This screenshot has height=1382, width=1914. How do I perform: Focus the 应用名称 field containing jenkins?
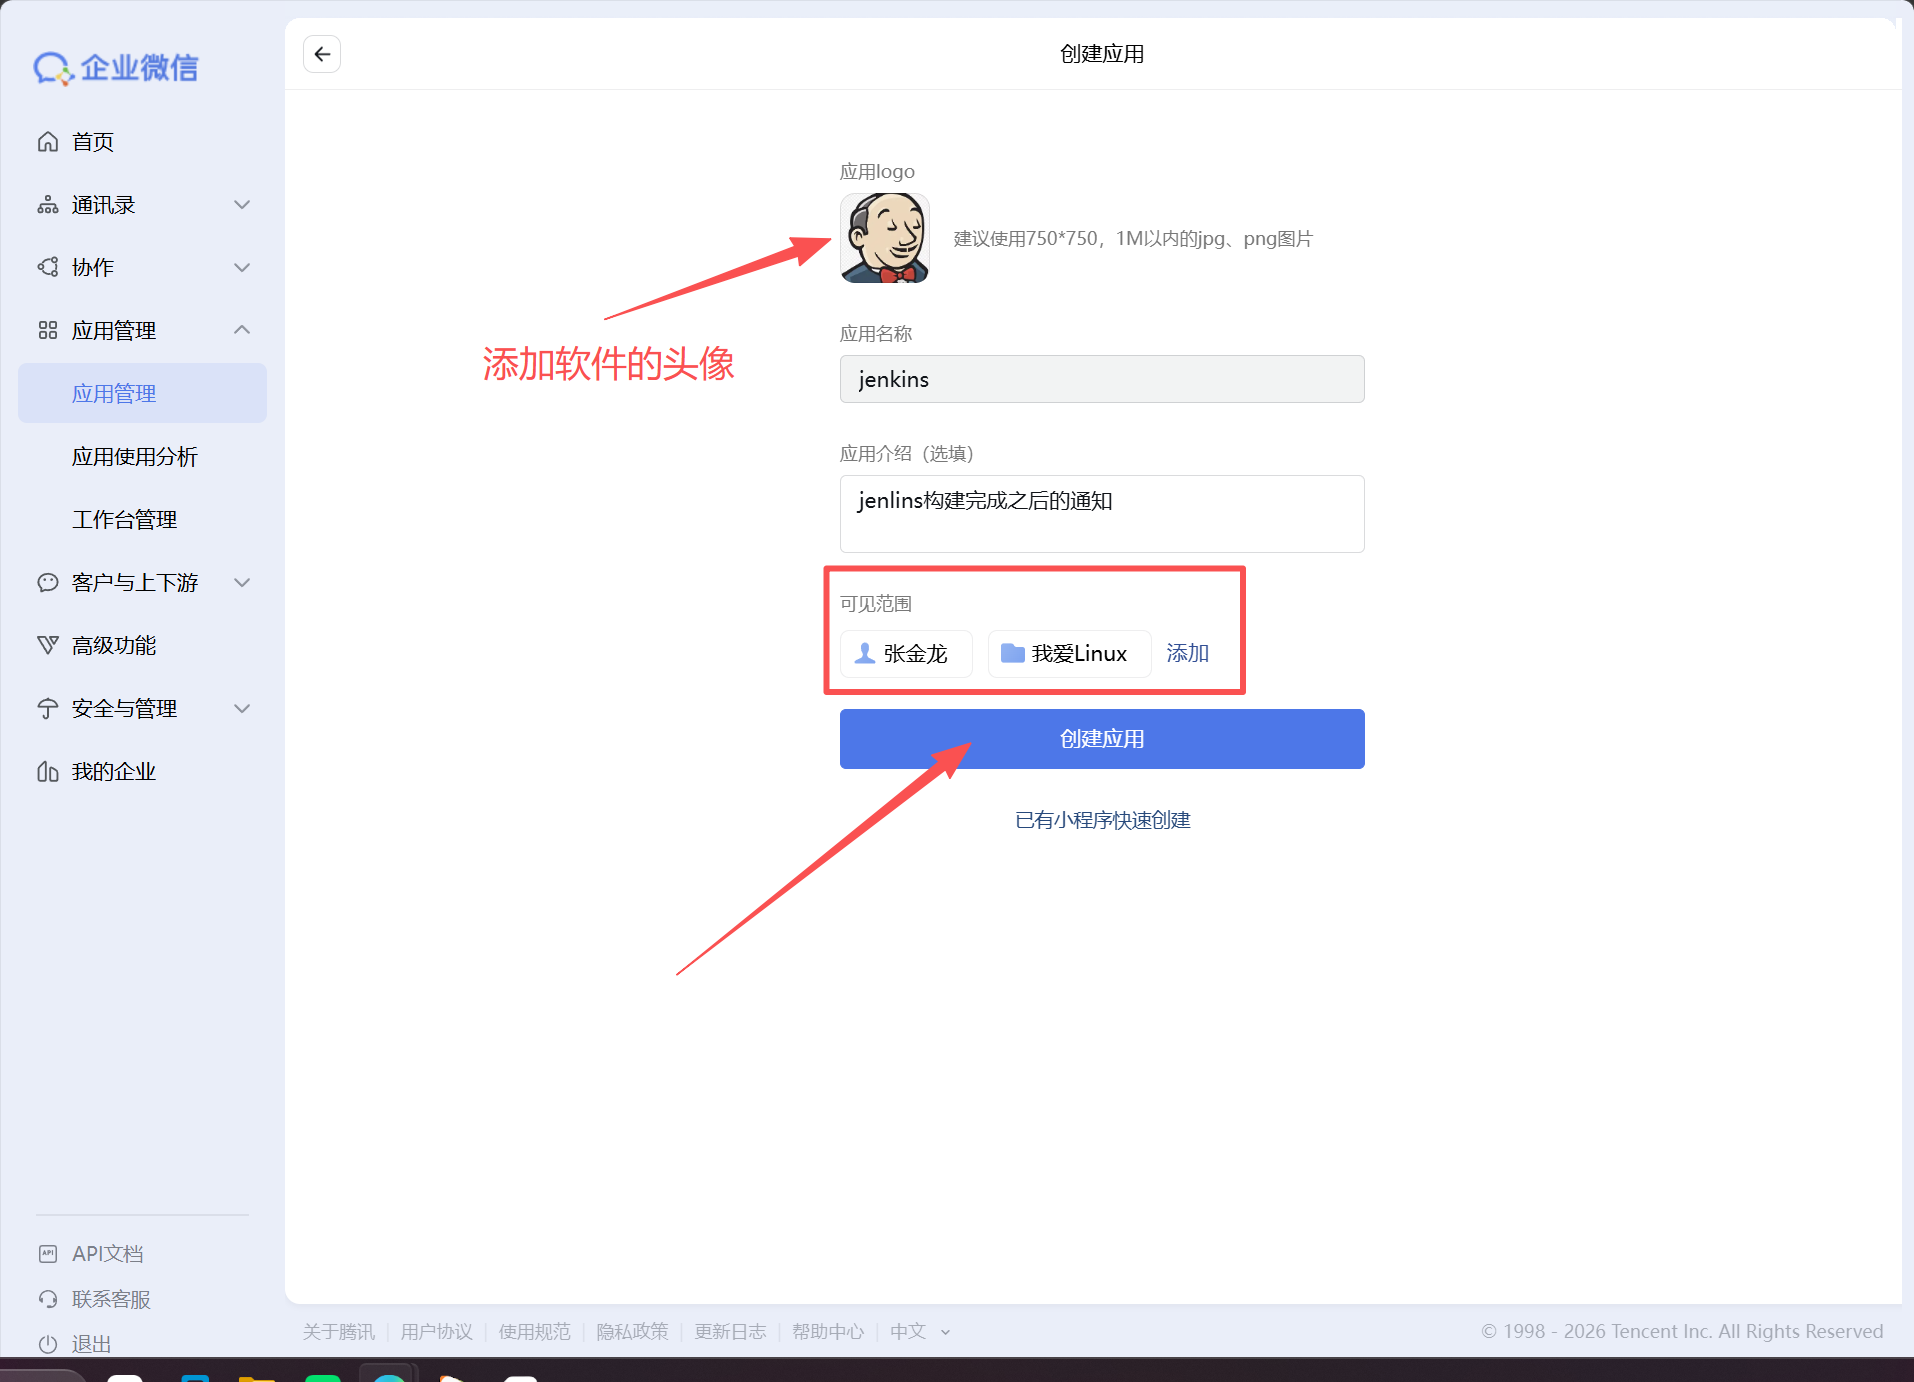(x=1102, y=379)
